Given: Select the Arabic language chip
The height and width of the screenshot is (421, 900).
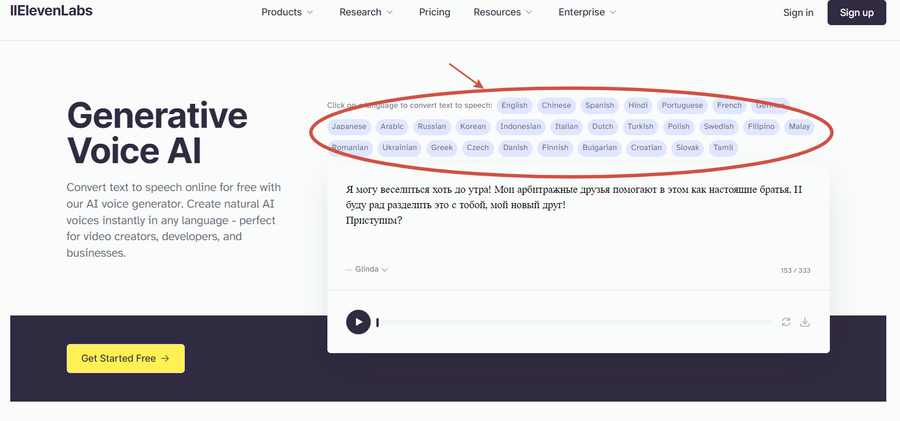Looking at the screenshot, I should (392, 126).
